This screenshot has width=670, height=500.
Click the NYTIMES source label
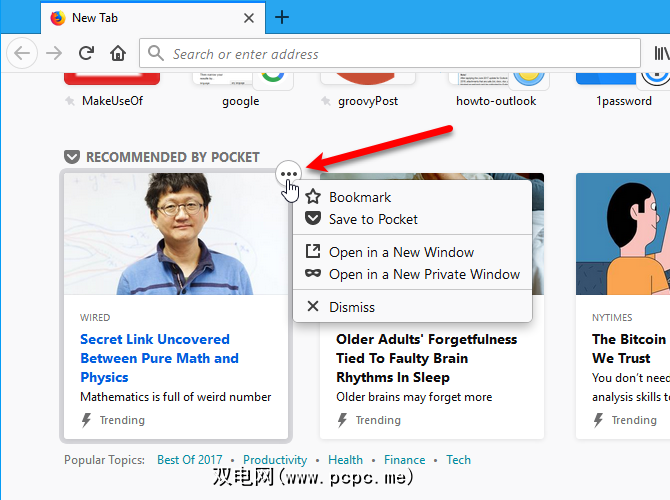[612, 318]
